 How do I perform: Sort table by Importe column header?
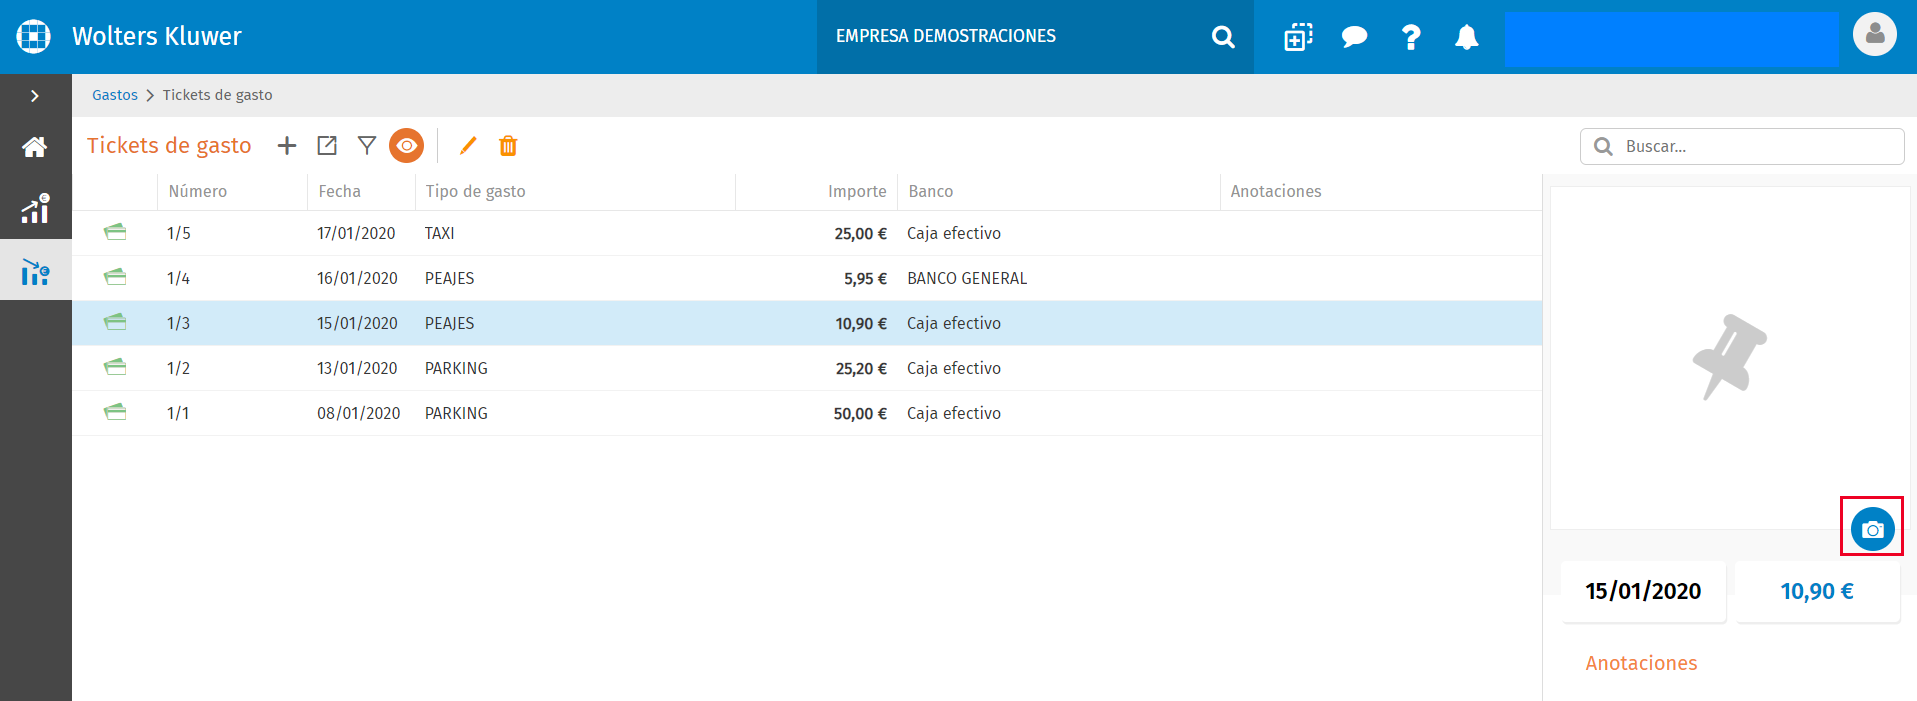[857, 191]
